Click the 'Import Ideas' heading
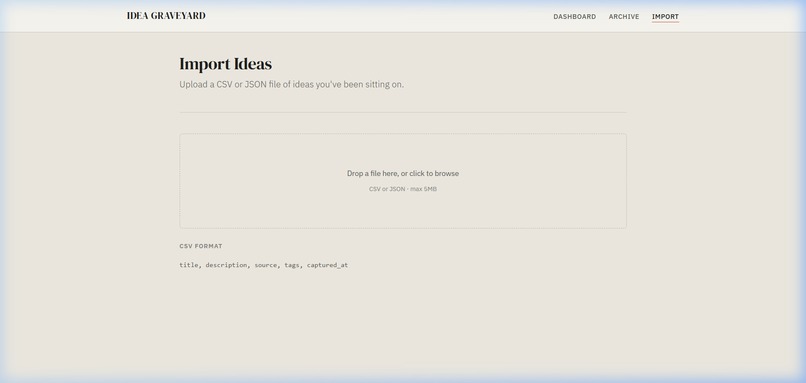The width and height of the screenshot is (806, 383). (226, 64)
